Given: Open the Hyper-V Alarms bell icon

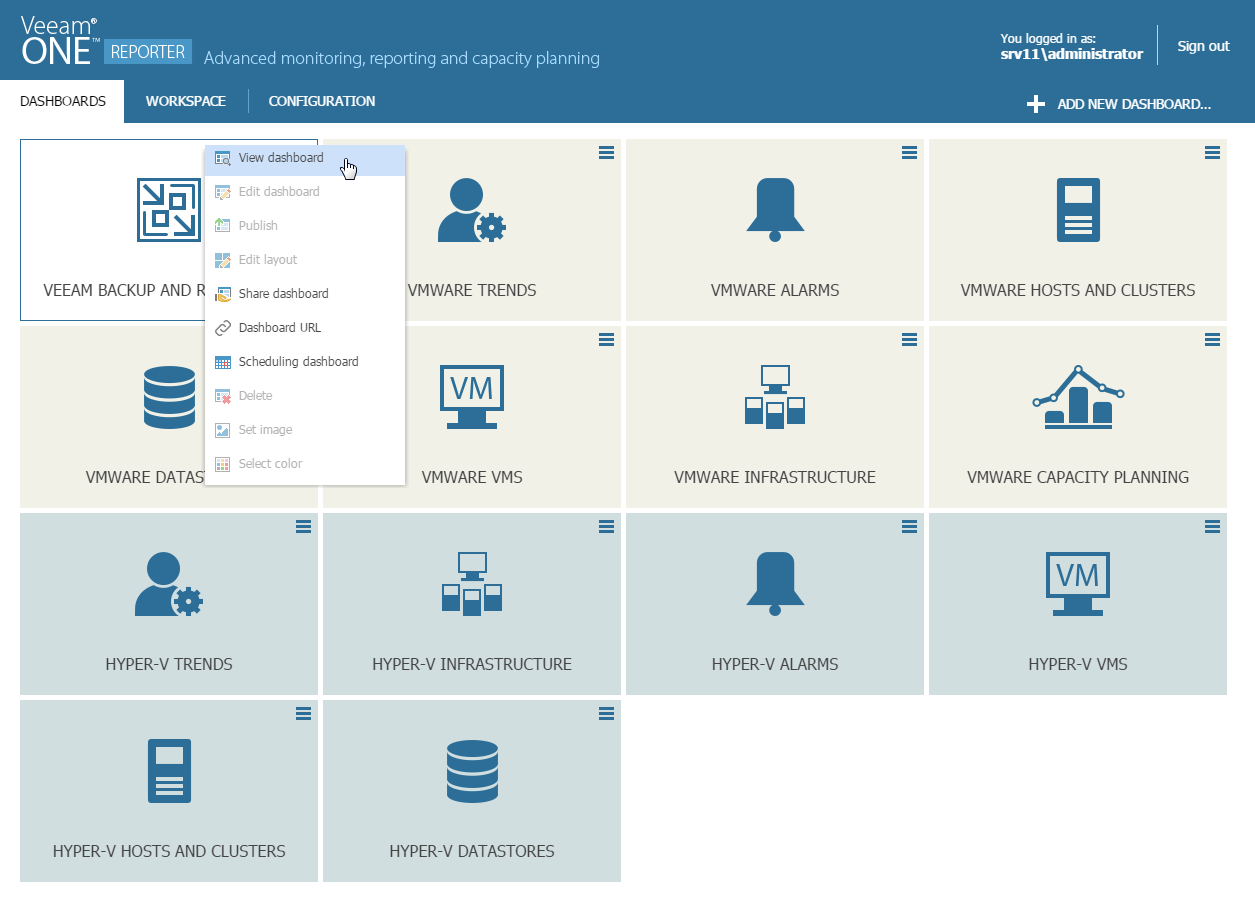Looking at the screenshot, I should pyautogui.click(x=775, y=584).
